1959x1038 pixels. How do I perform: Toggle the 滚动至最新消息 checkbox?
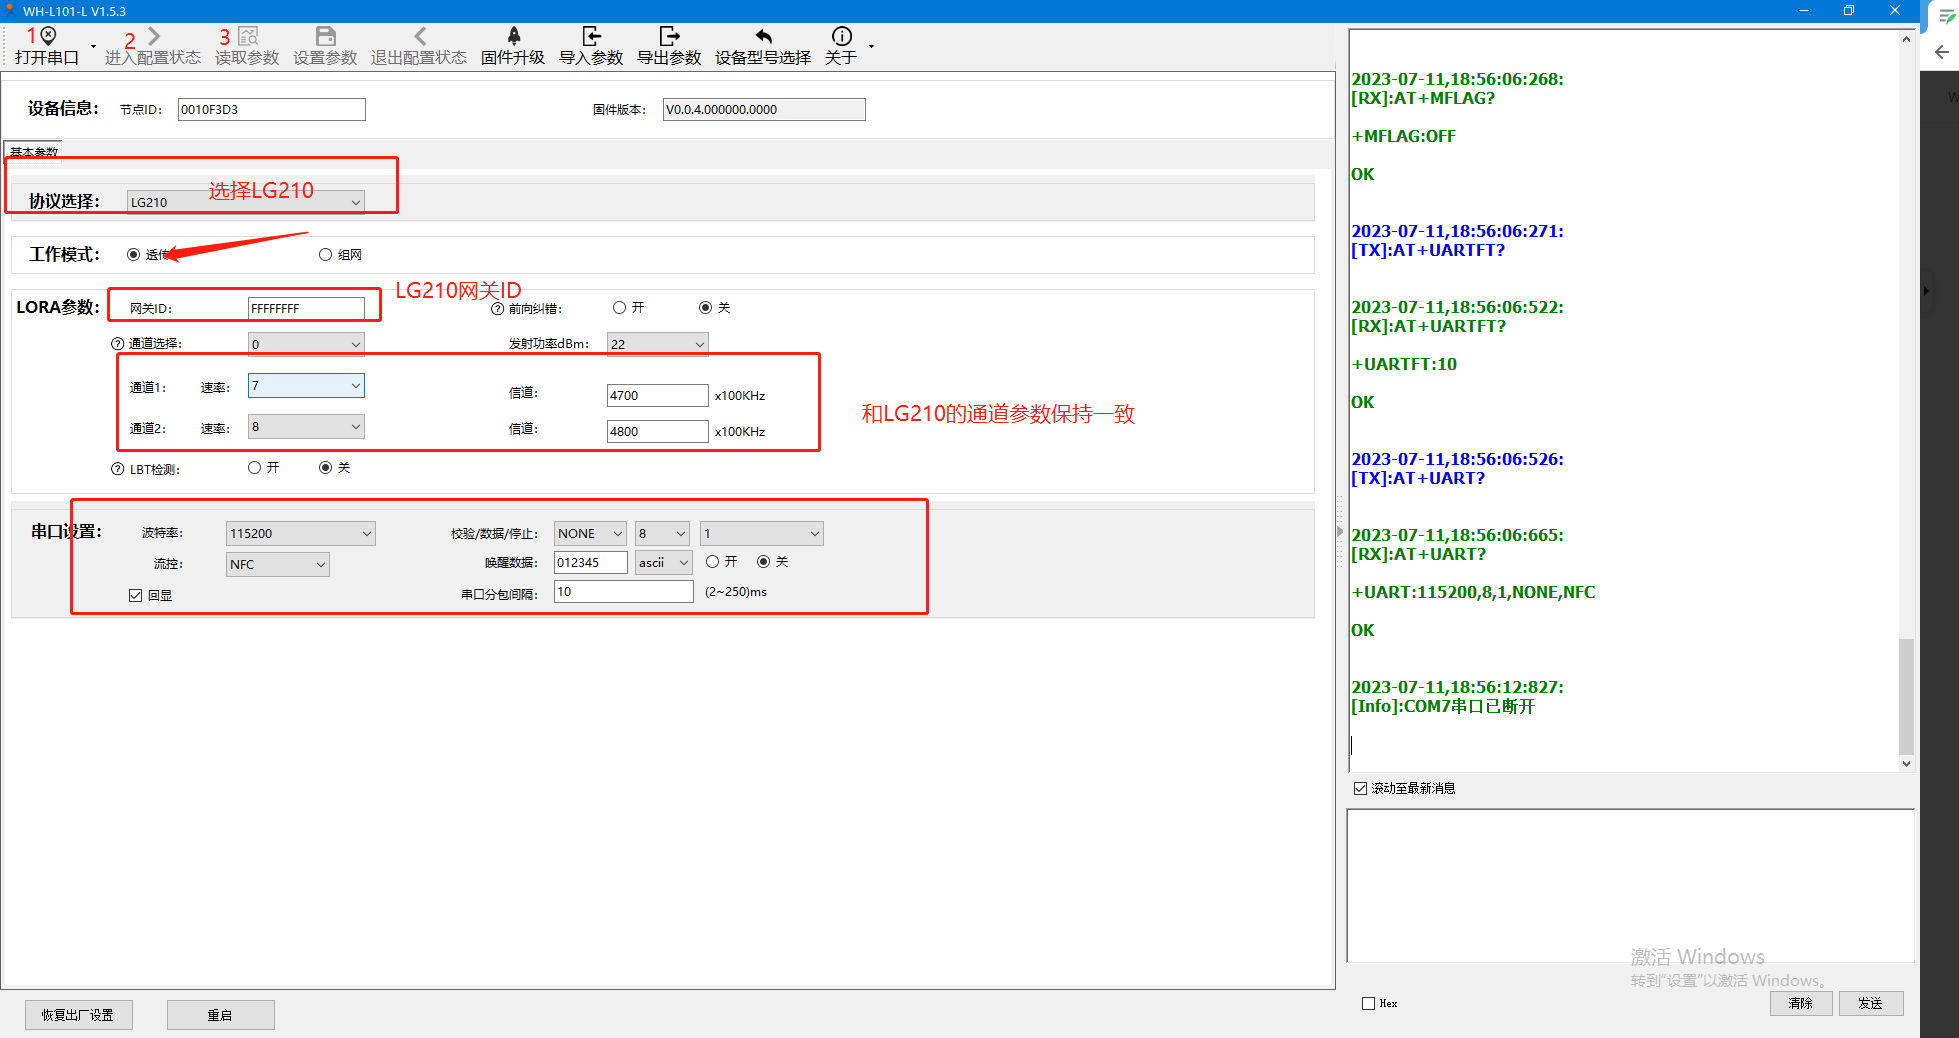(1360, 788)
